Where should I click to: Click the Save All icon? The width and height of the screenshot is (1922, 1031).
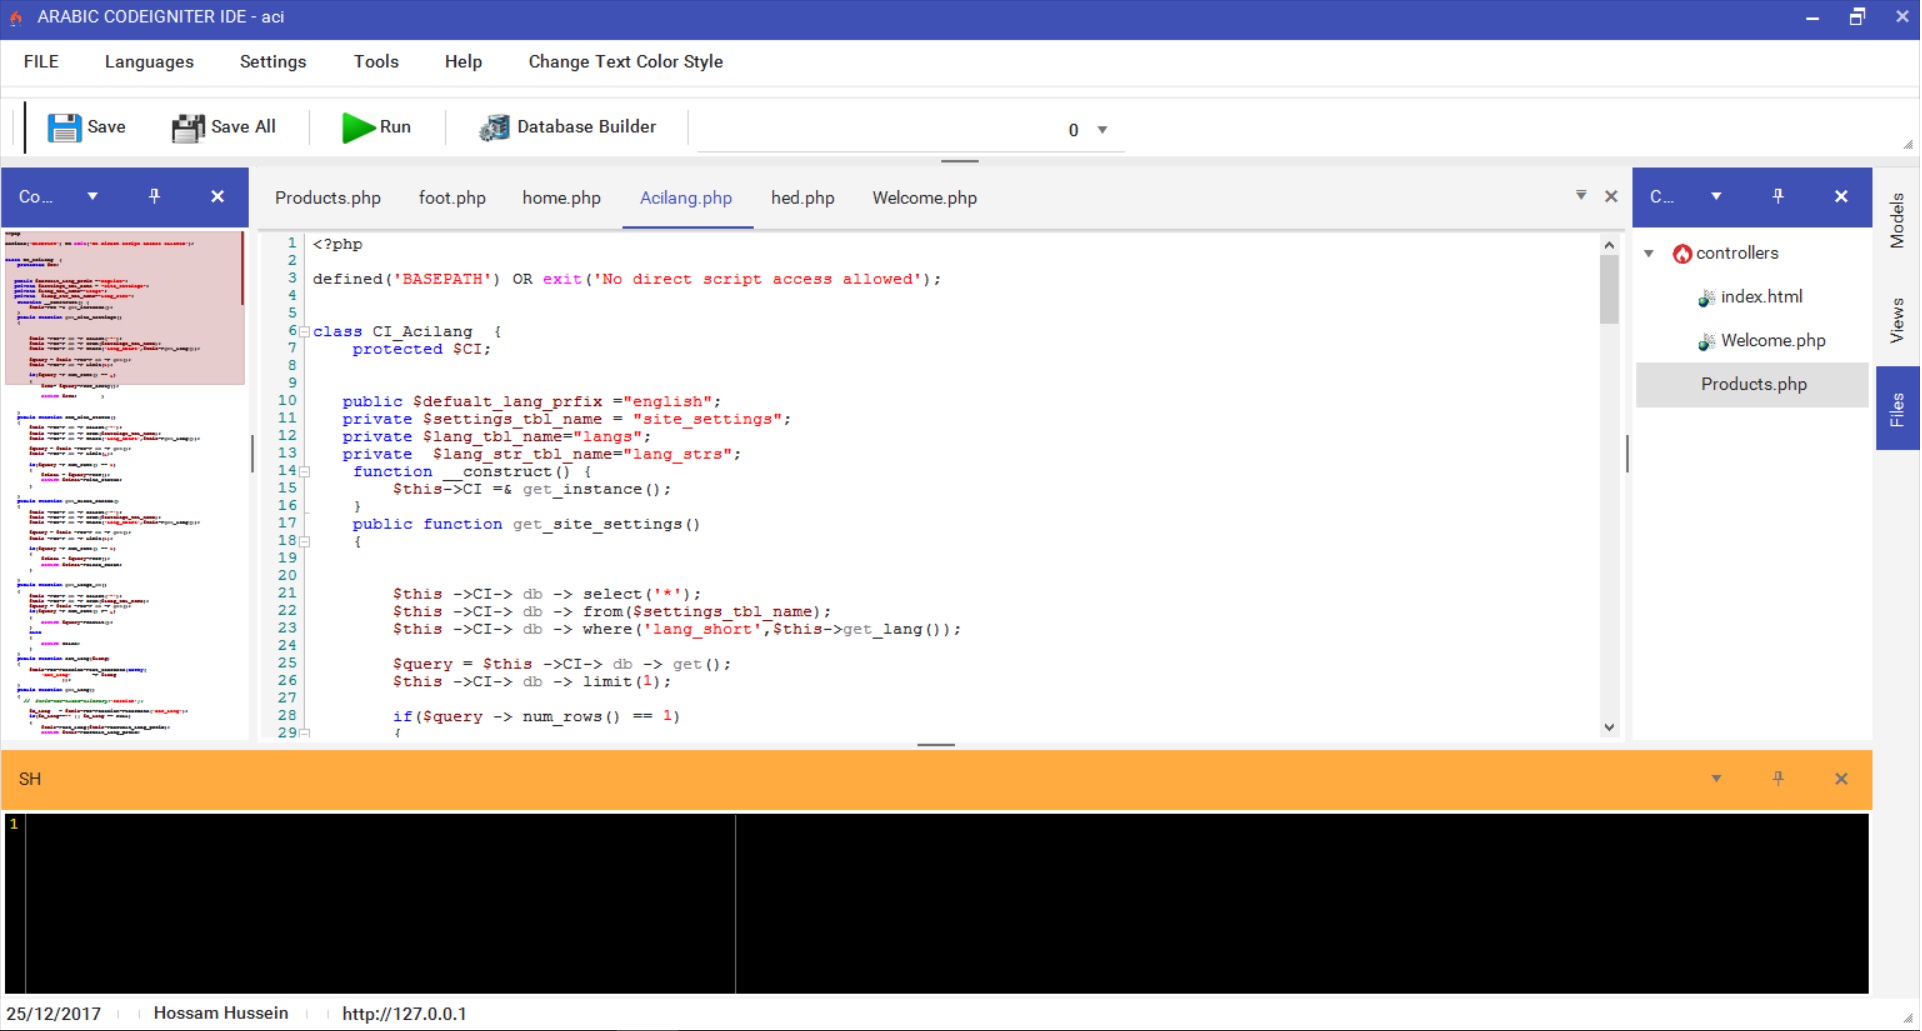pos(187,127)
